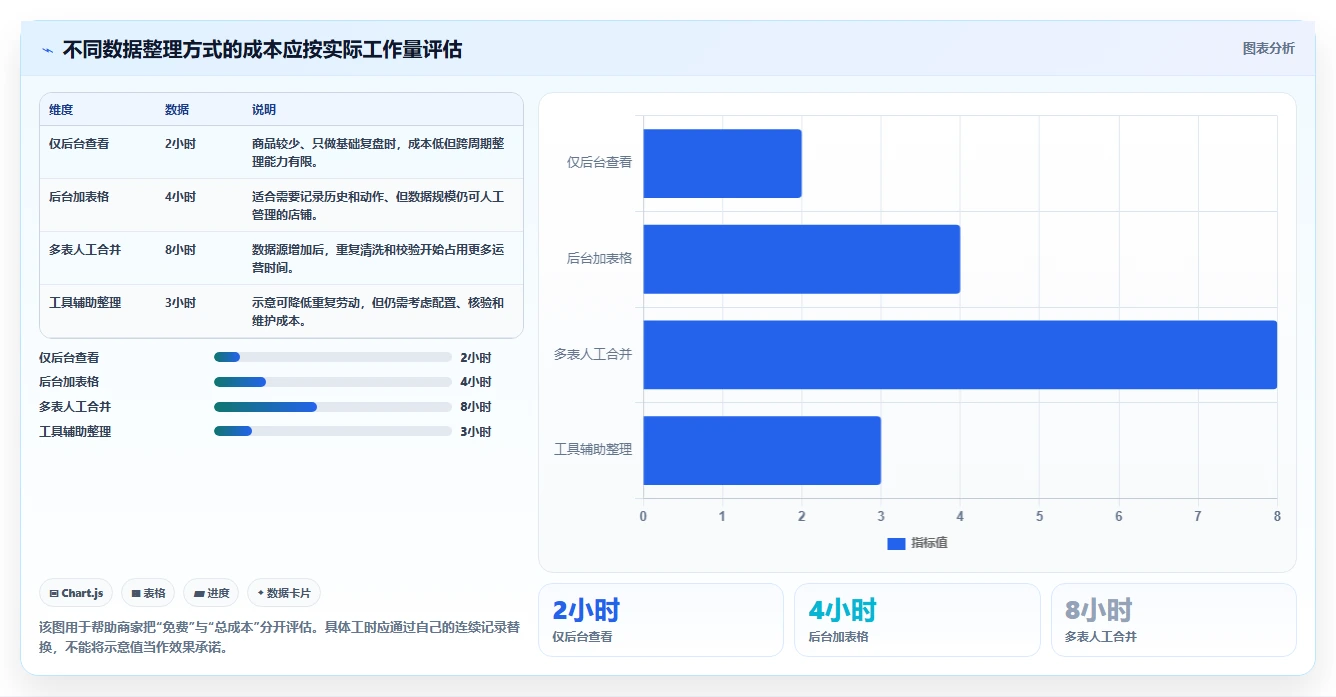Image resolution: width=1336 pixels, height=697 pixels.
Task: Click description starting 示意可降低重复劳动
Action: (378, 312)
